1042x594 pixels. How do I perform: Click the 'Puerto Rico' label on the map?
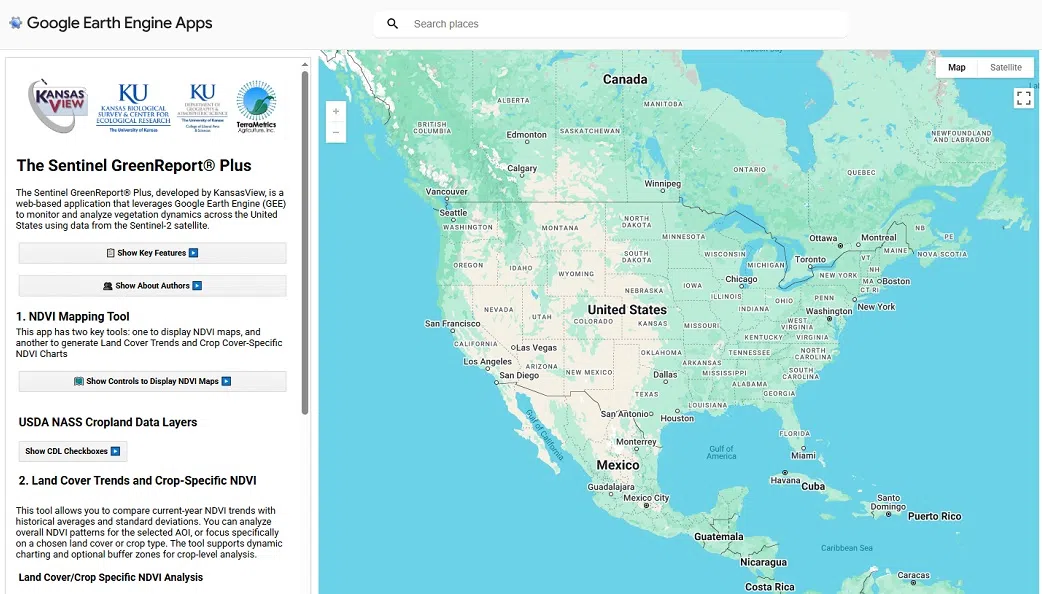point(934,516)
